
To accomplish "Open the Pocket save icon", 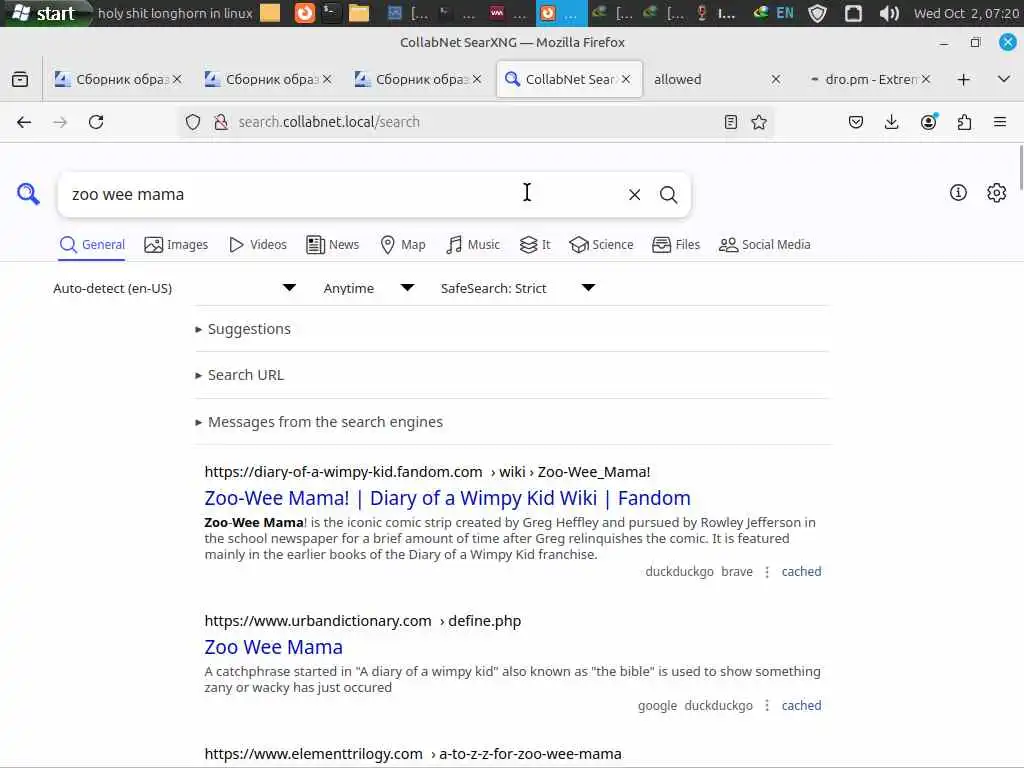I will [x=856, y=122].
